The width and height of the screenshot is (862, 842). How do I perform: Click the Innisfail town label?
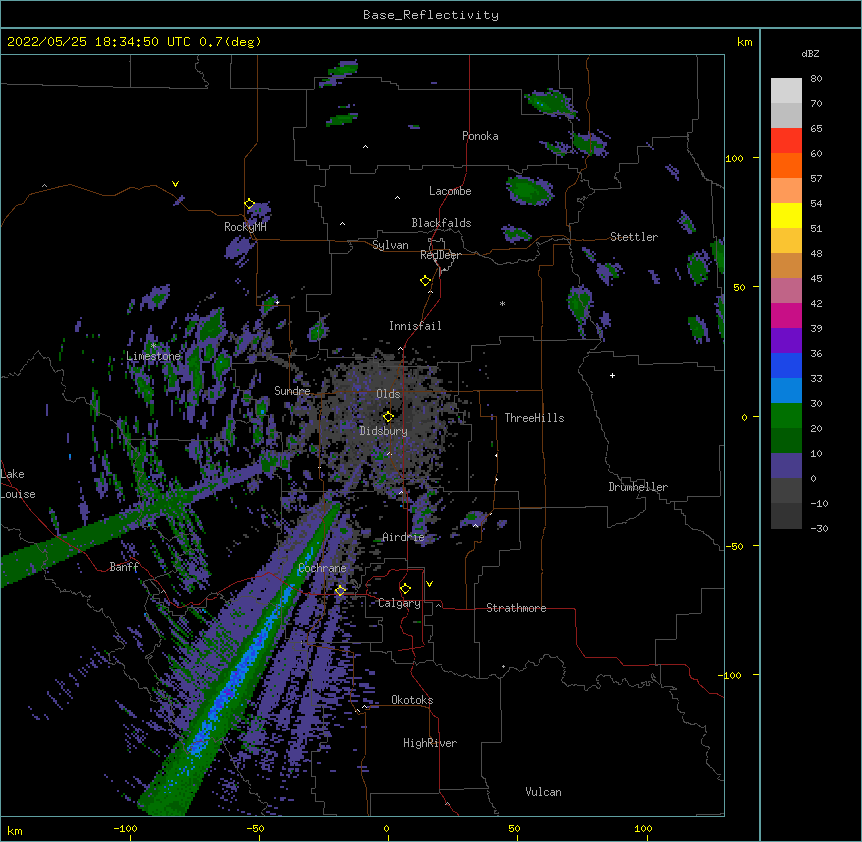tap(415, 326)
